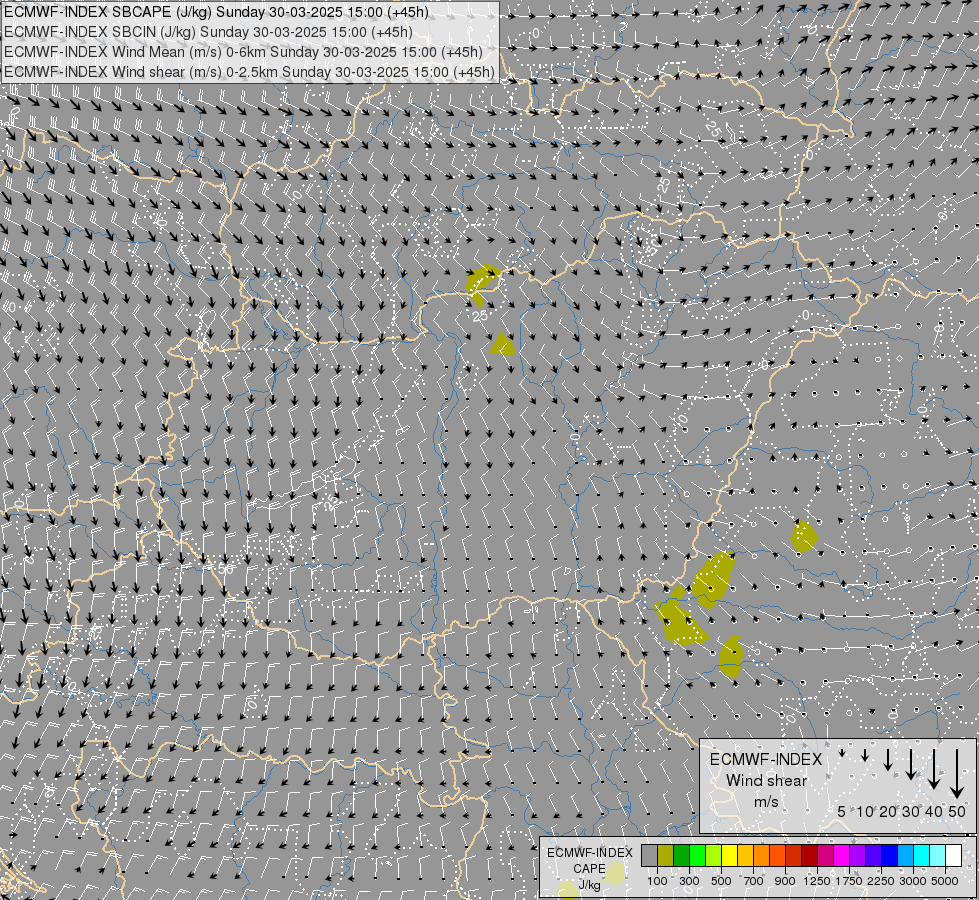Pick the orange swatch just after 700
The image size is (979, 900).
(x=762, y=856)
